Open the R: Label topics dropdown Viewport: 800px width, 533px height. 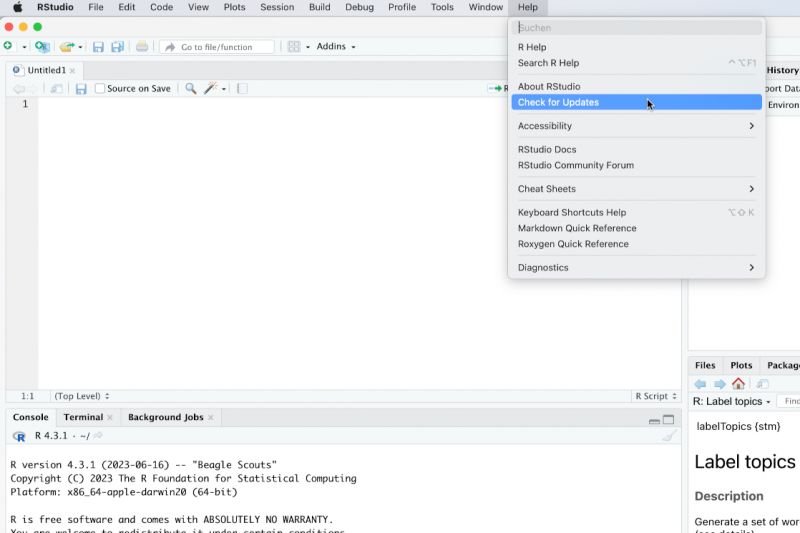[x=732, y=402]
